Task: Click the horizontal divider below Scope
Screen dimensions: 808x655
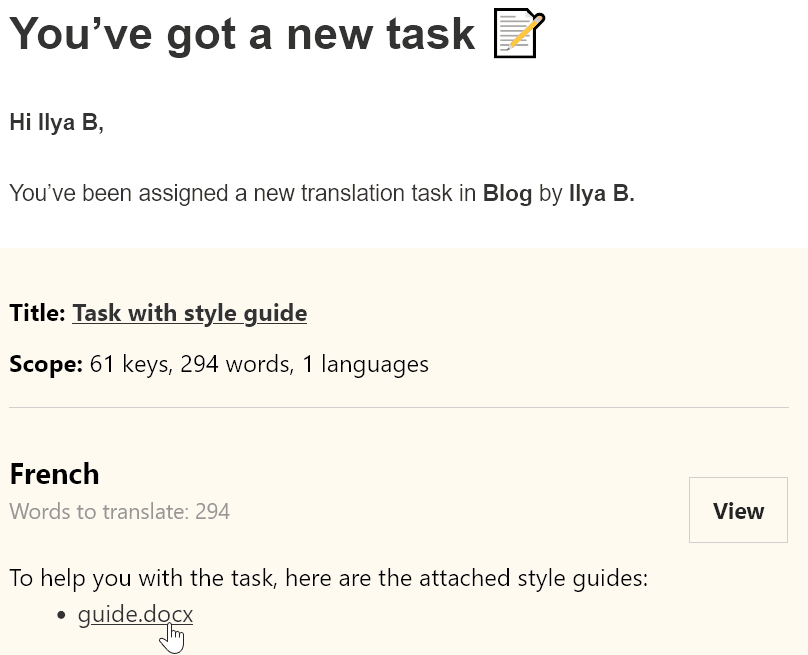Action: 398,408
